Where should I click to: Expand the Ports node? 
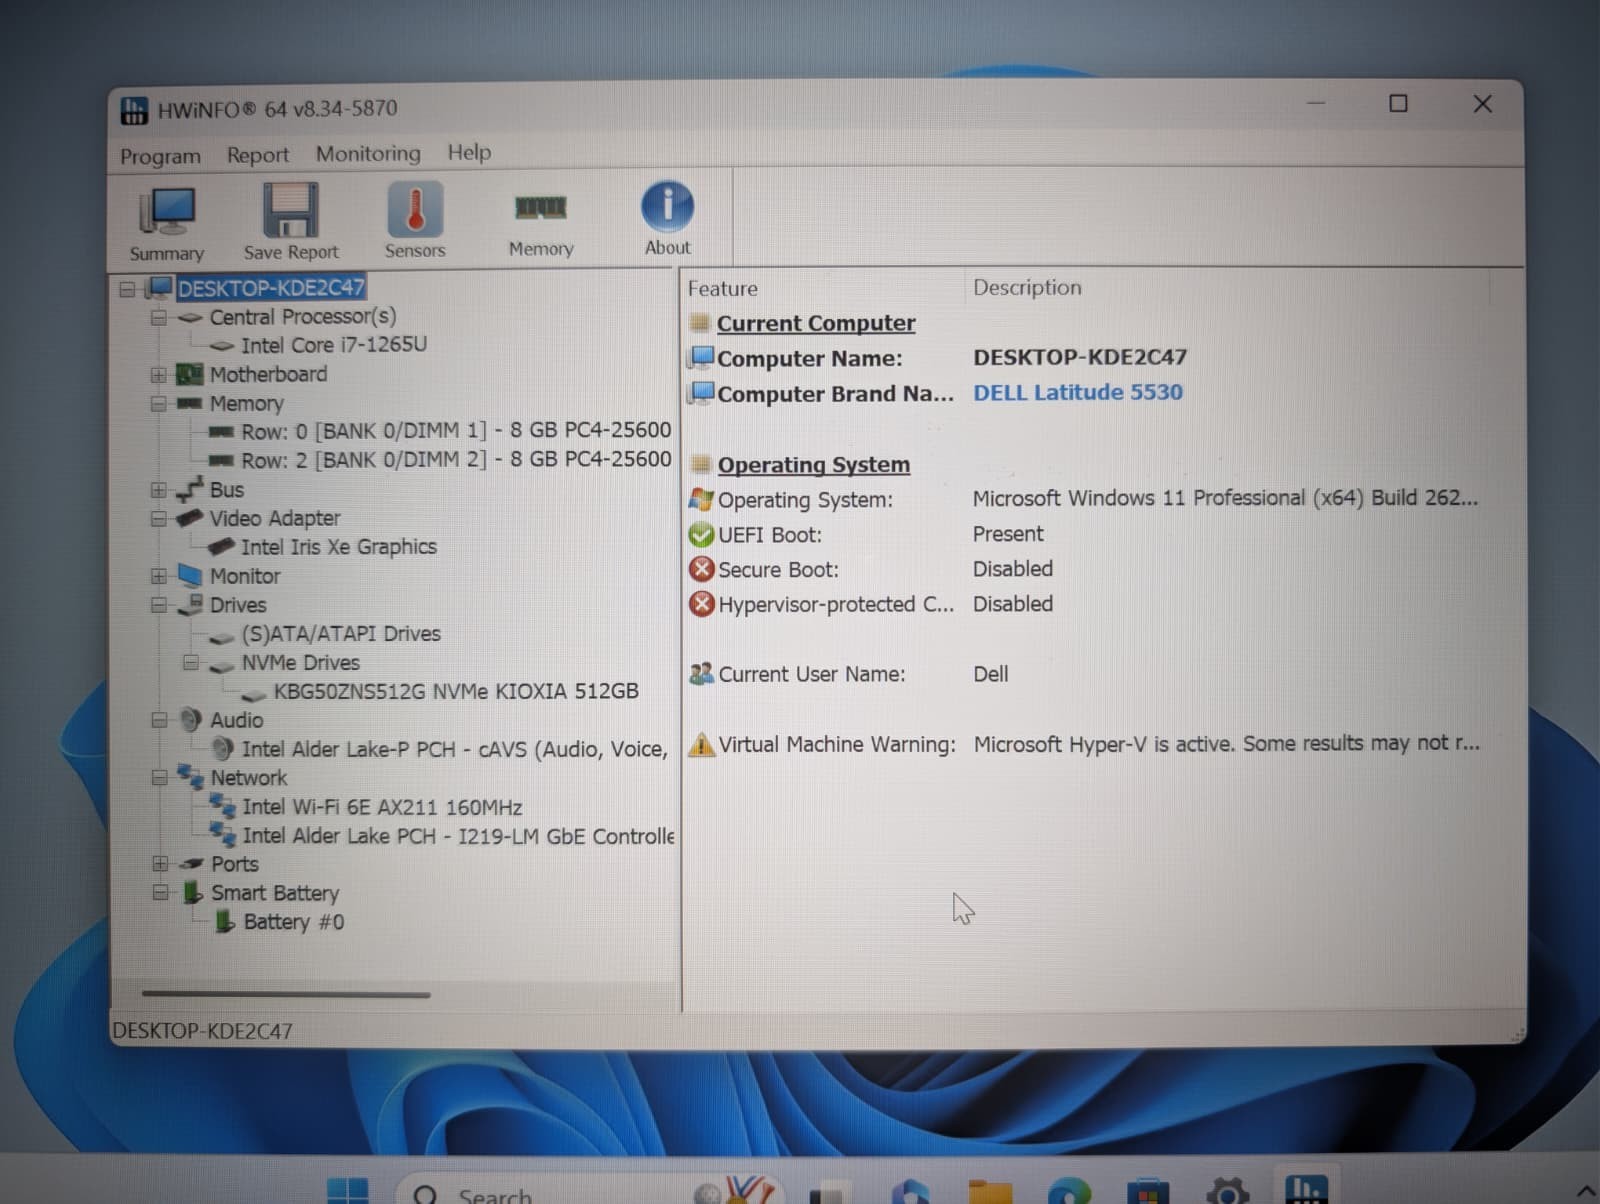[160, 864]
